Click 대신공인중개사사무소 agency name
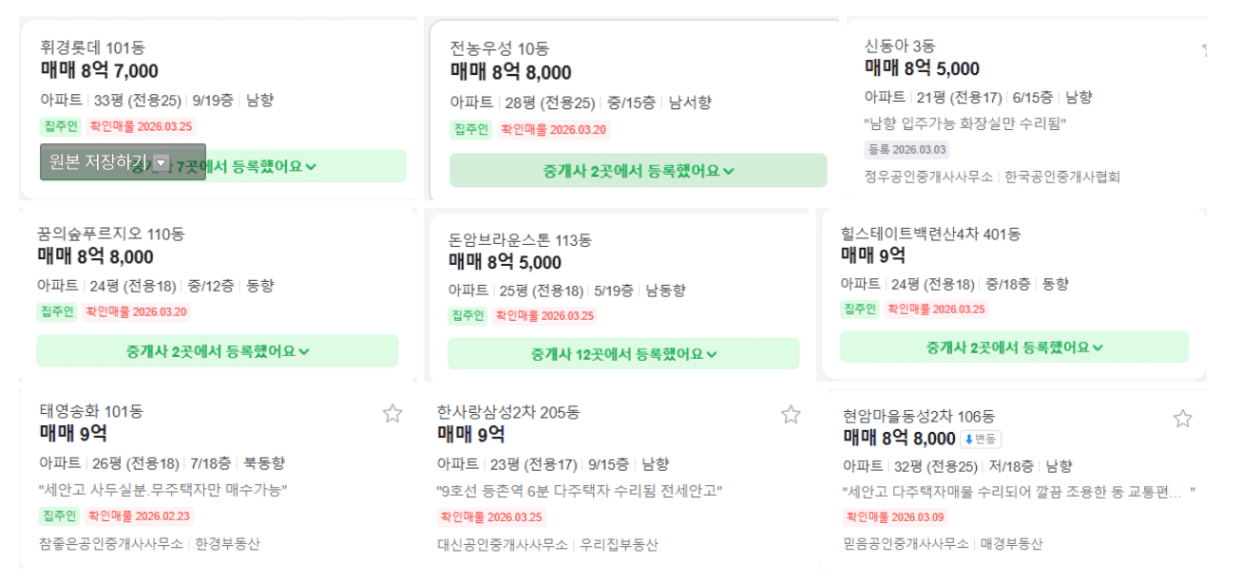The width and height of the screenshot is (1241, 582). point(502,545)
